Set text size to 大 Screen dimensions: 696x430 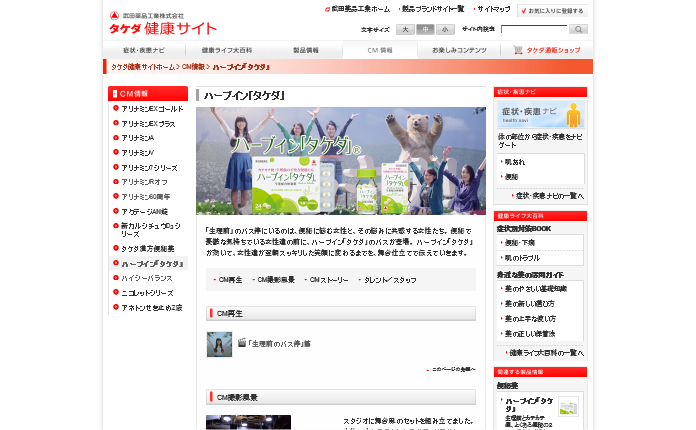pyautogui.click(x=405, y=30)
